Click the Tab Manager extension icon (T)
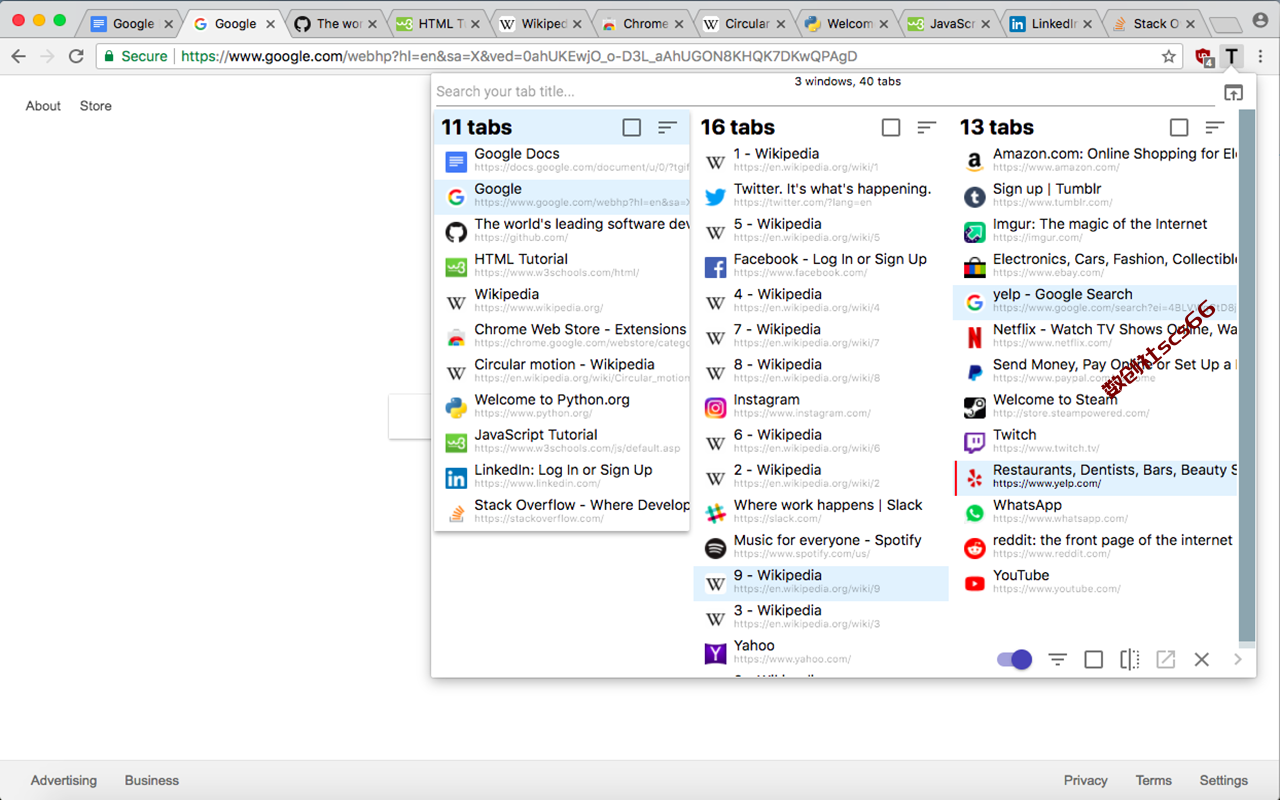 click(1232, 56)
